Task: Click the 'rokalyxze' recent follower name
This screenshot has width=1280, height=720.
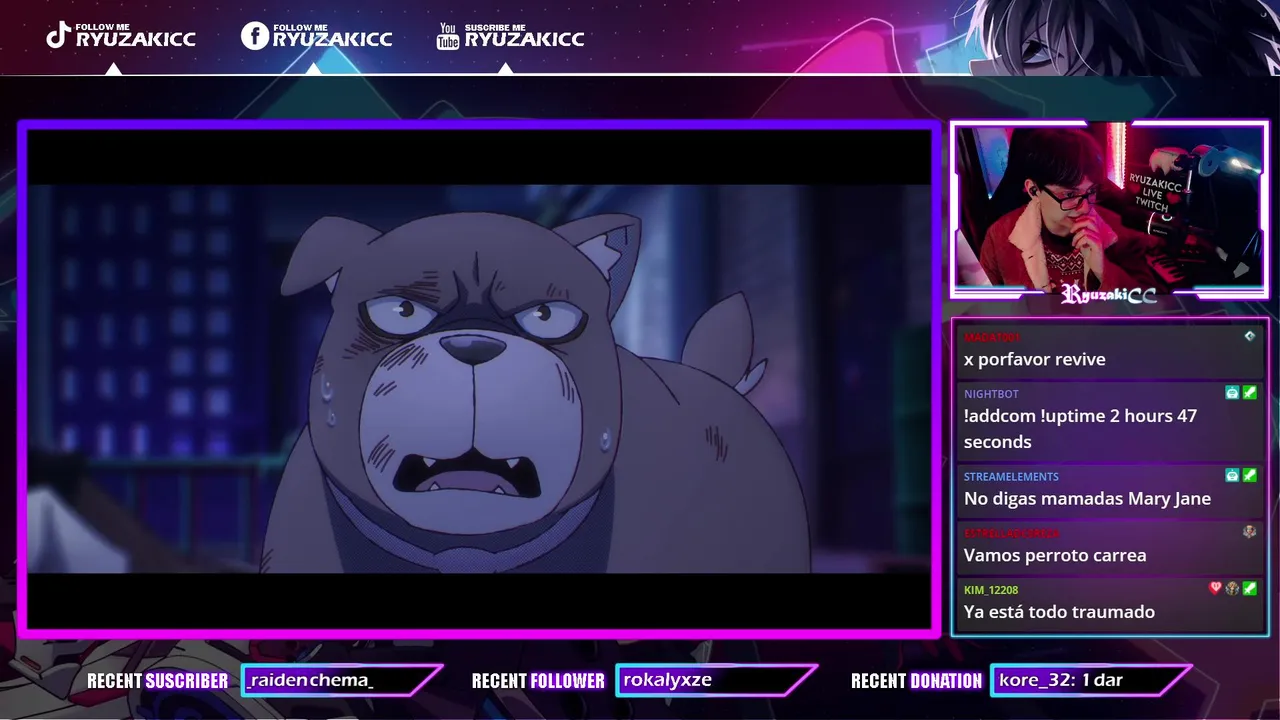Action: coord(667,680)
